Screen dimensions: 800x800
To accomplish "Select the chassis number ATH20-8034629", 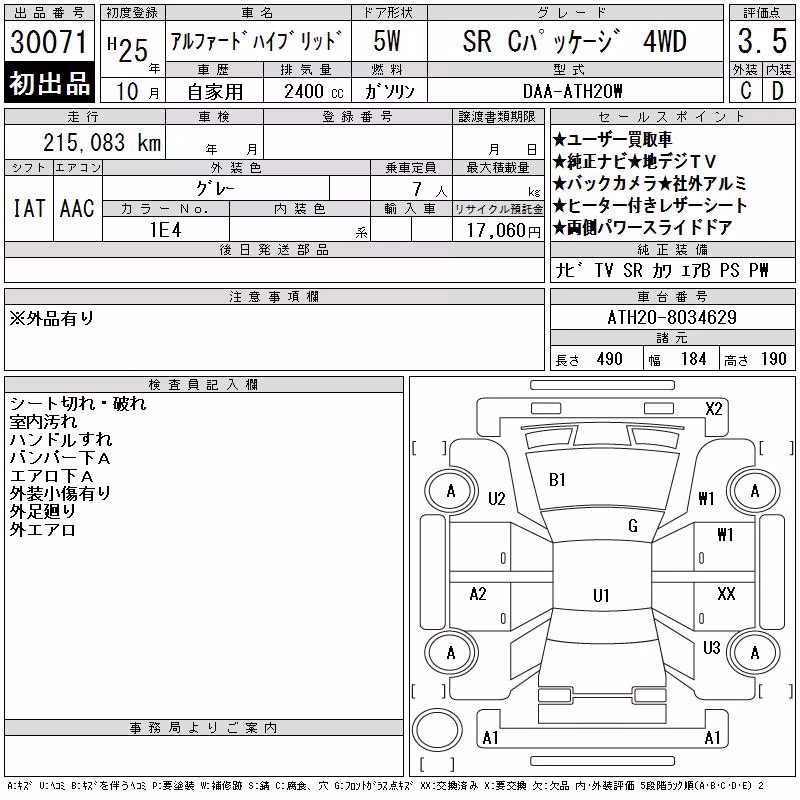I will [672, 317].
